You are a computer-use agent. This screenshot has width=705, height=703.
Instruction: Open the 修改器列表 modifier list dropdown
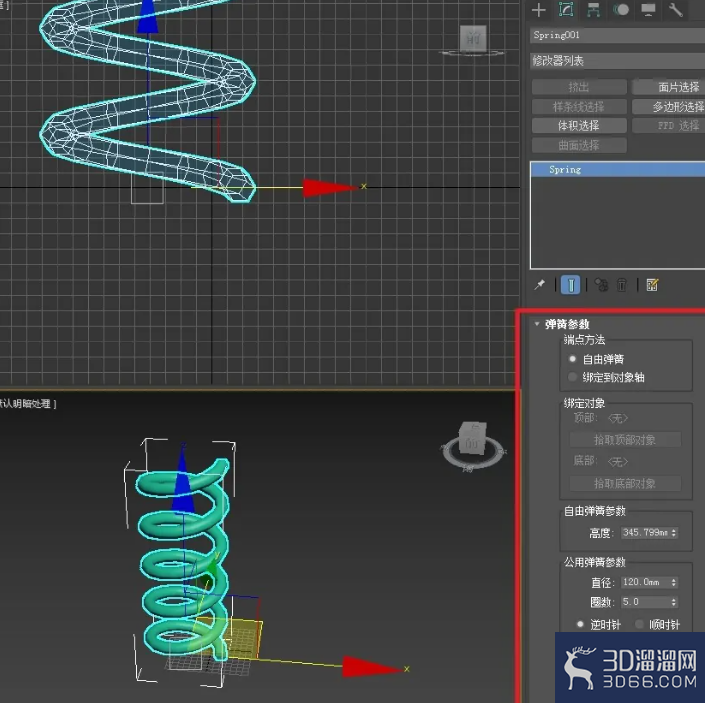click(617, 61)
